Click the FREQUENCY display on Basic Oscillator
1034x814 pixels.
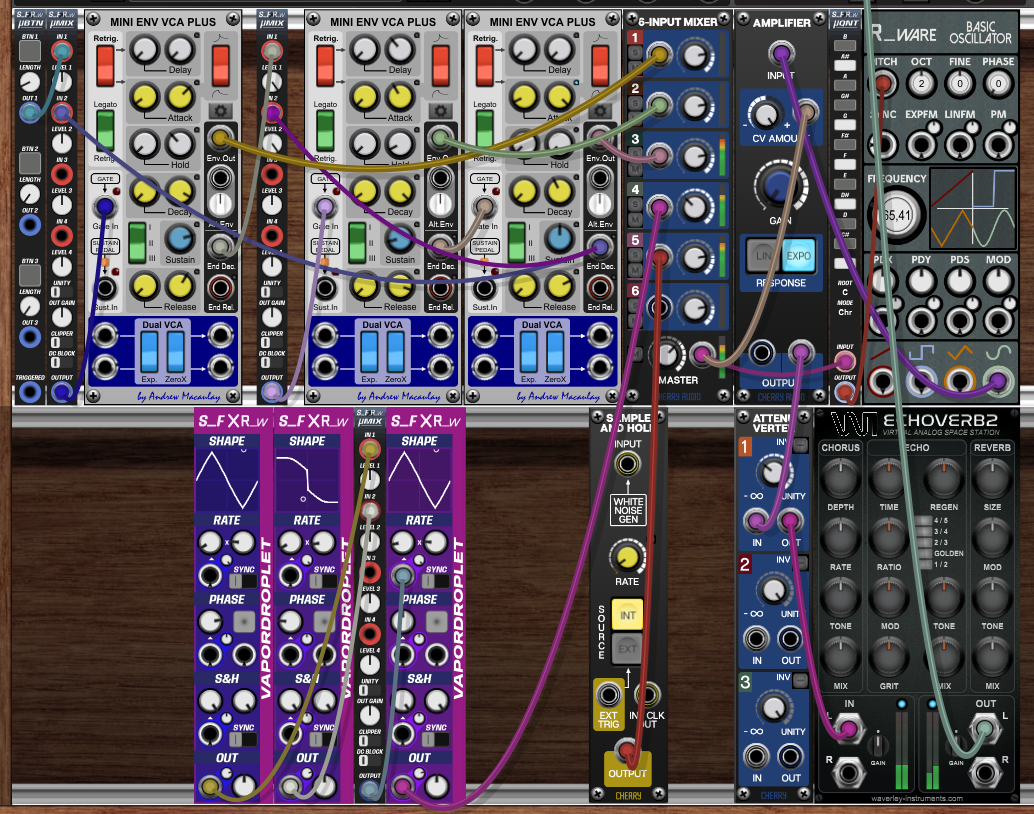(896, 215)
